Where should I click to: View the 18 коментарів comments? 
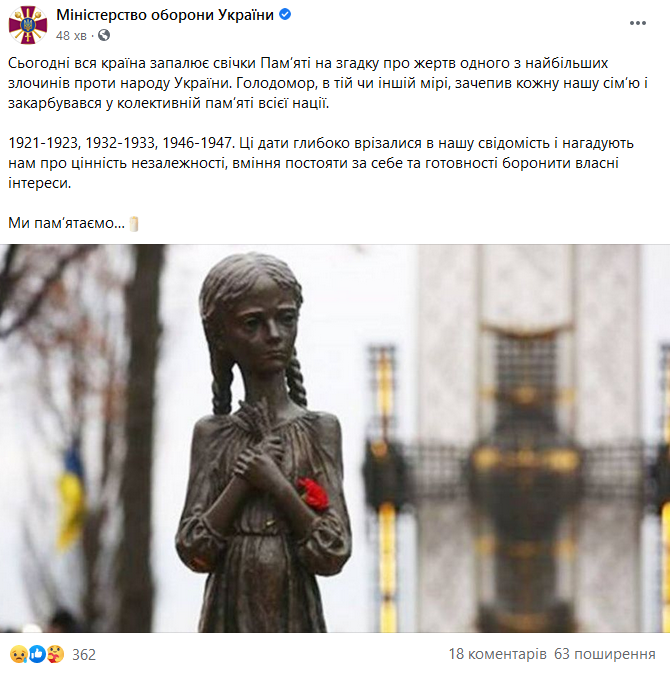click(x=497, y=654)
